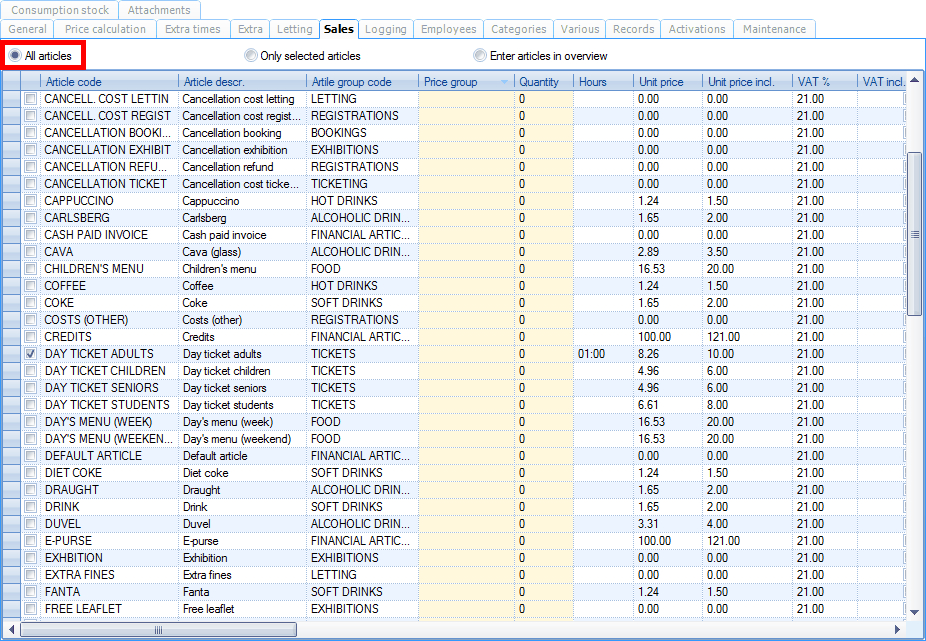Click the horizontal scrollbar thumb

pyautogui.click(x=159, y=630)
